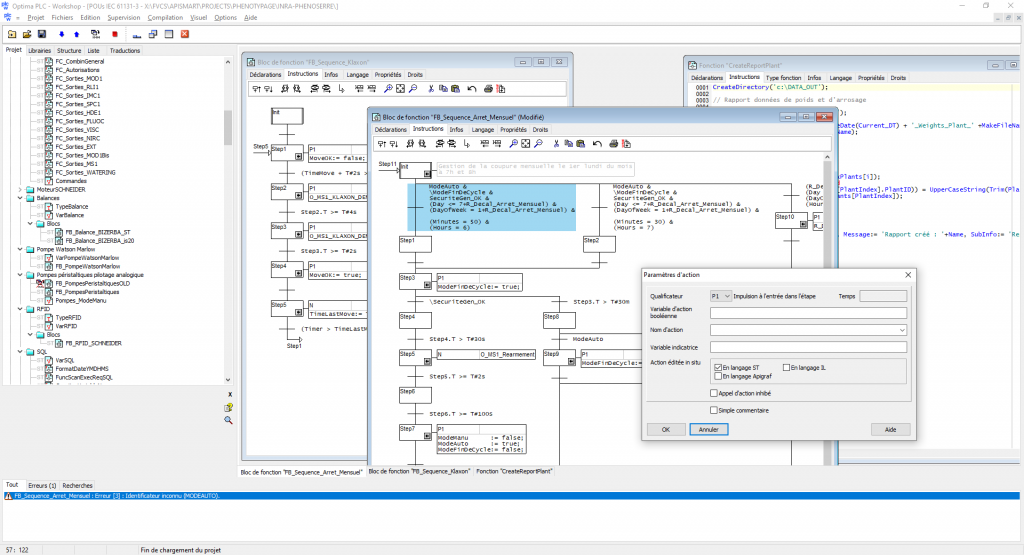Click the red stop square icon
Viewport: 1024px width, 555px height.
[115, 34]
